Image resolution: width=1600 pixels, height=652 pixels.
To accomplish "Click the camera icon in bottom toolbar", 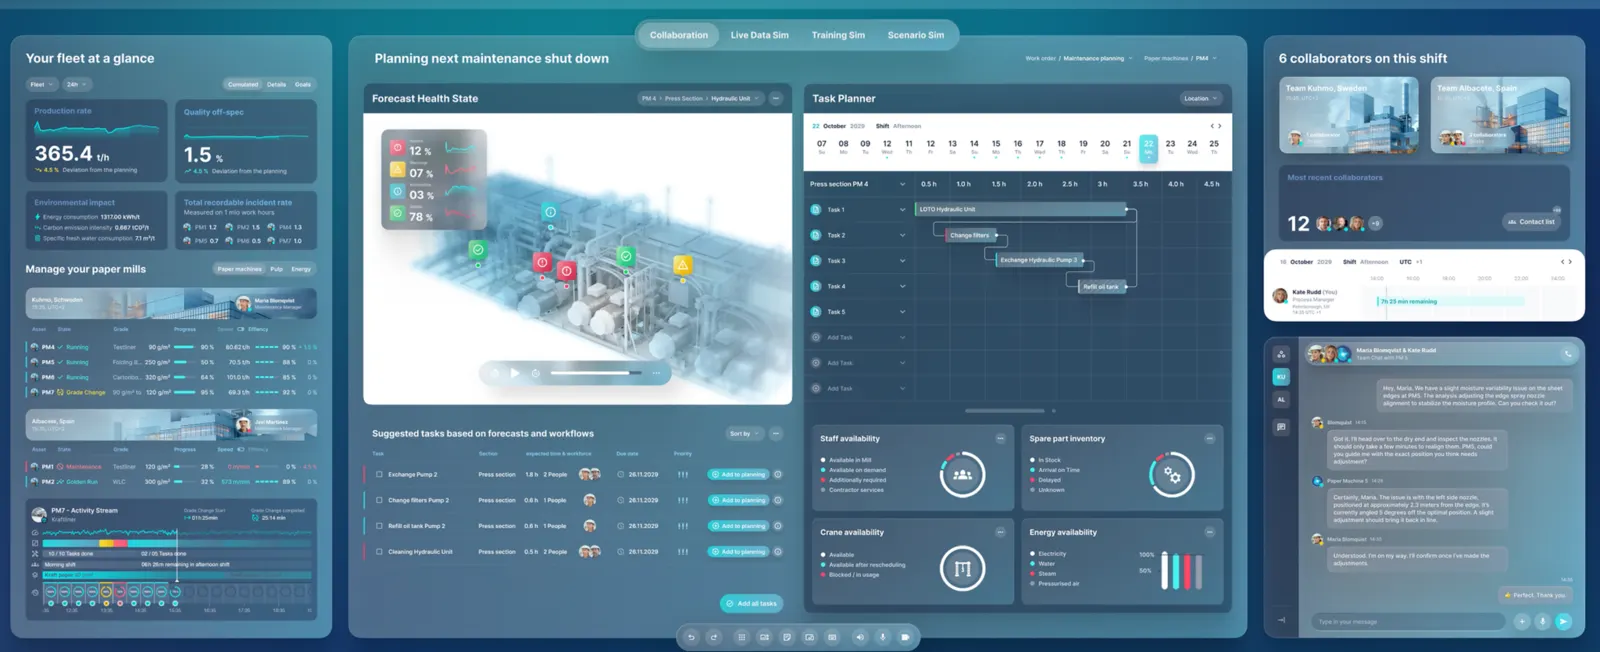I will tap(905, 637).
